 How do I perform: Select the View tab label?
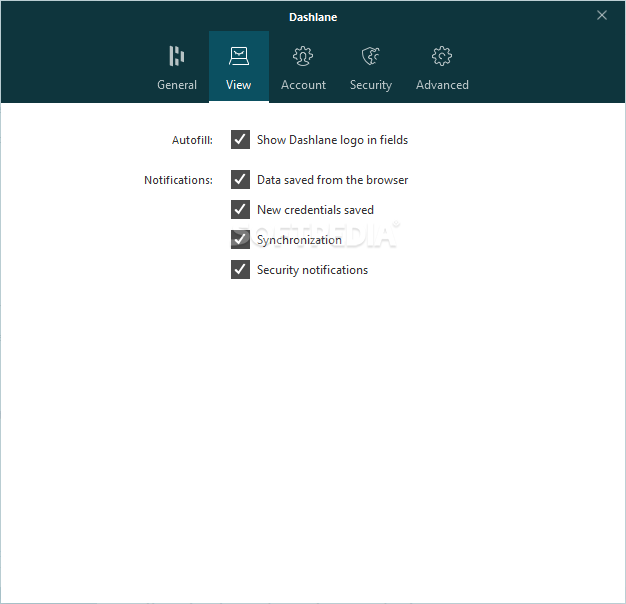coord(238,85)
